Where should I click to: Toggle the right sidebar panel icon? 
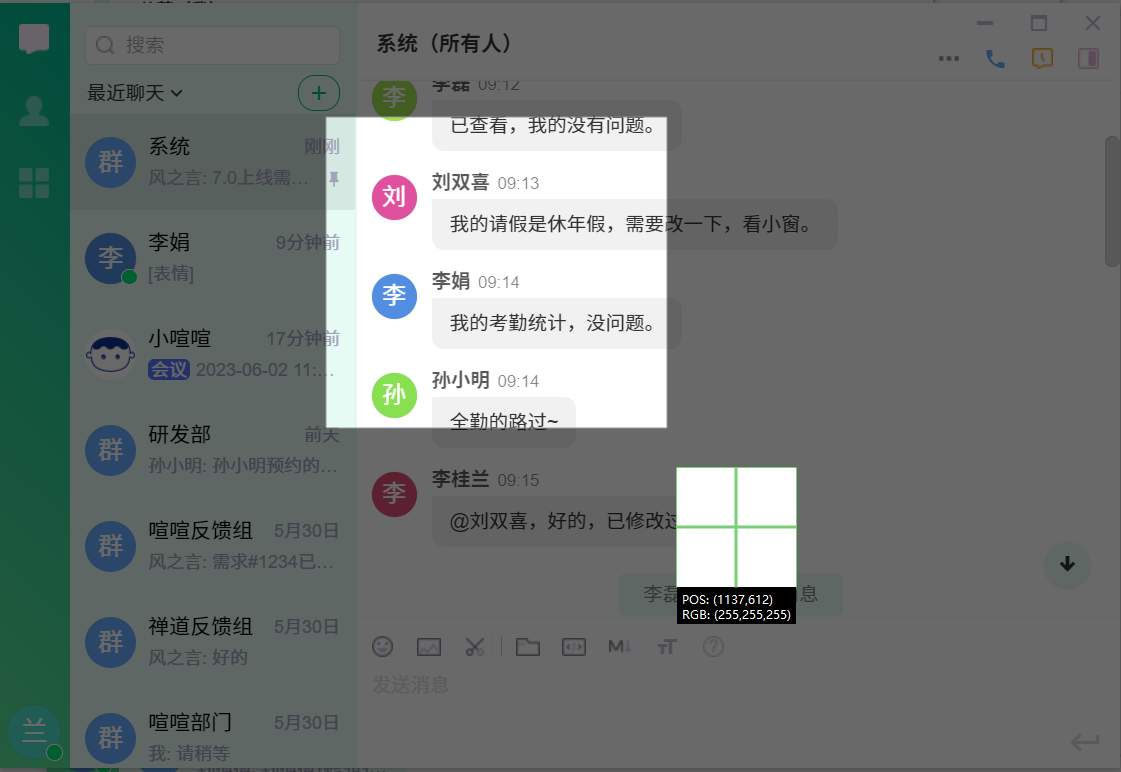point(1089,58)
